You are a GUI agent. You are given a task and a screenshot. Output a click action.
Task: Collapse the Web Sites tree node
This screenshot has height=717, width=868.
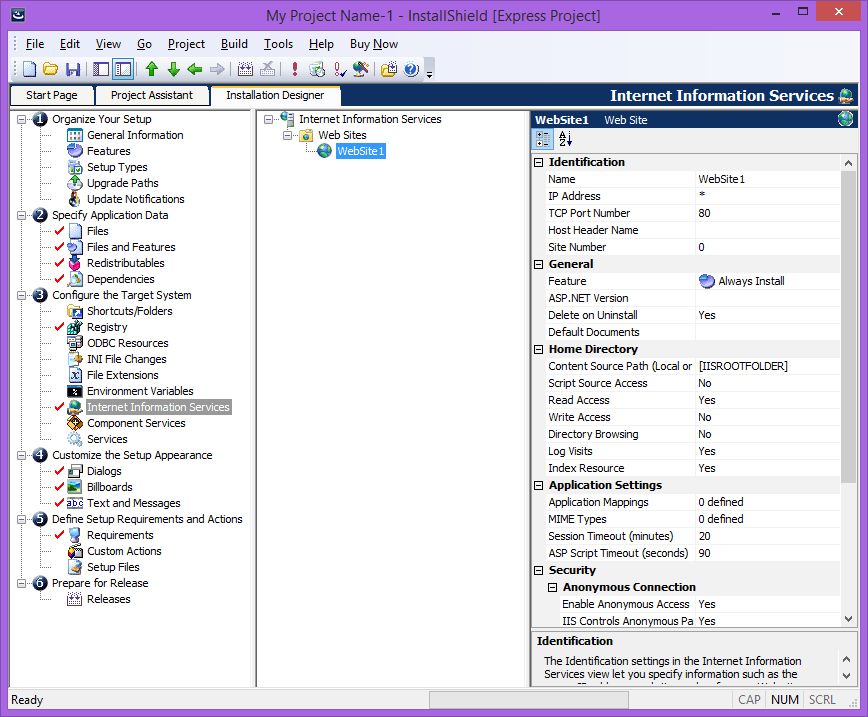(x=286, y=135)
